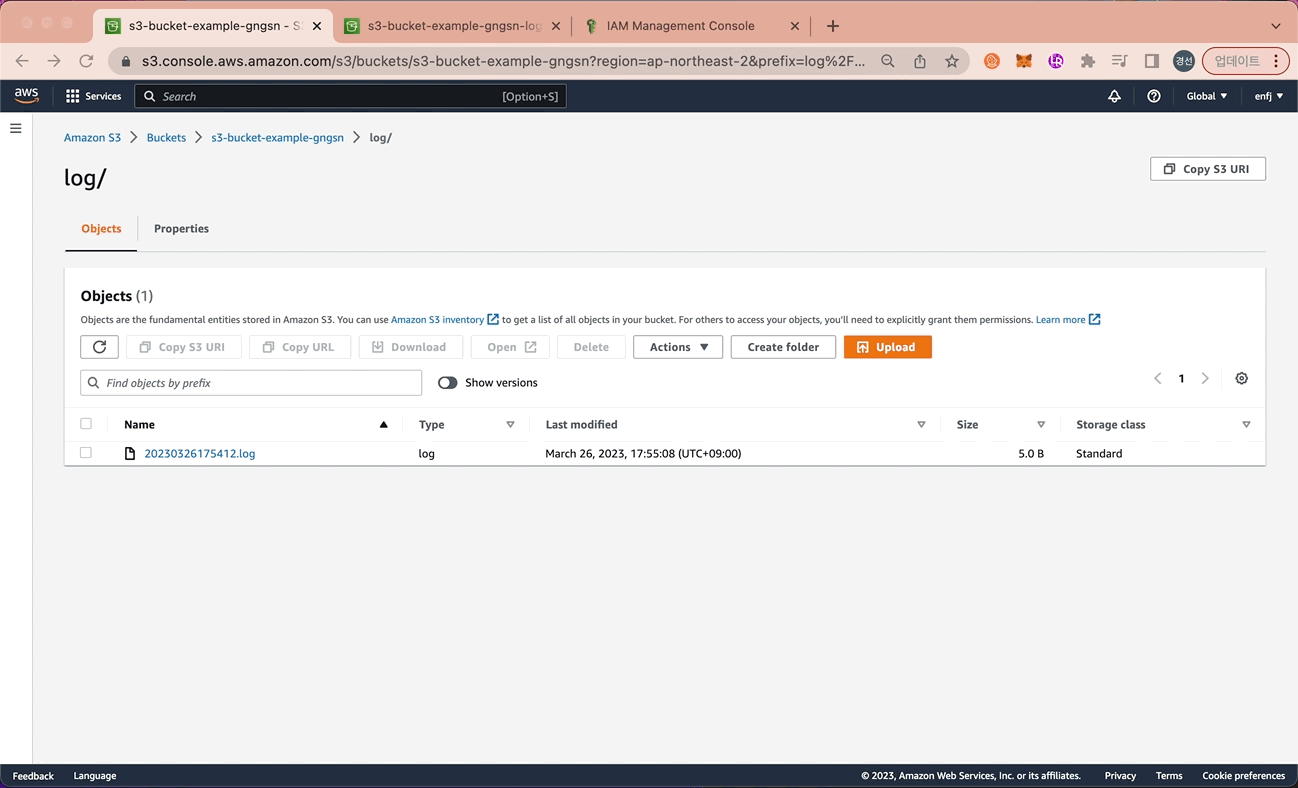The image size is (1298, 788).
Task: Sort by Size column arrow
Action: 1041,425
